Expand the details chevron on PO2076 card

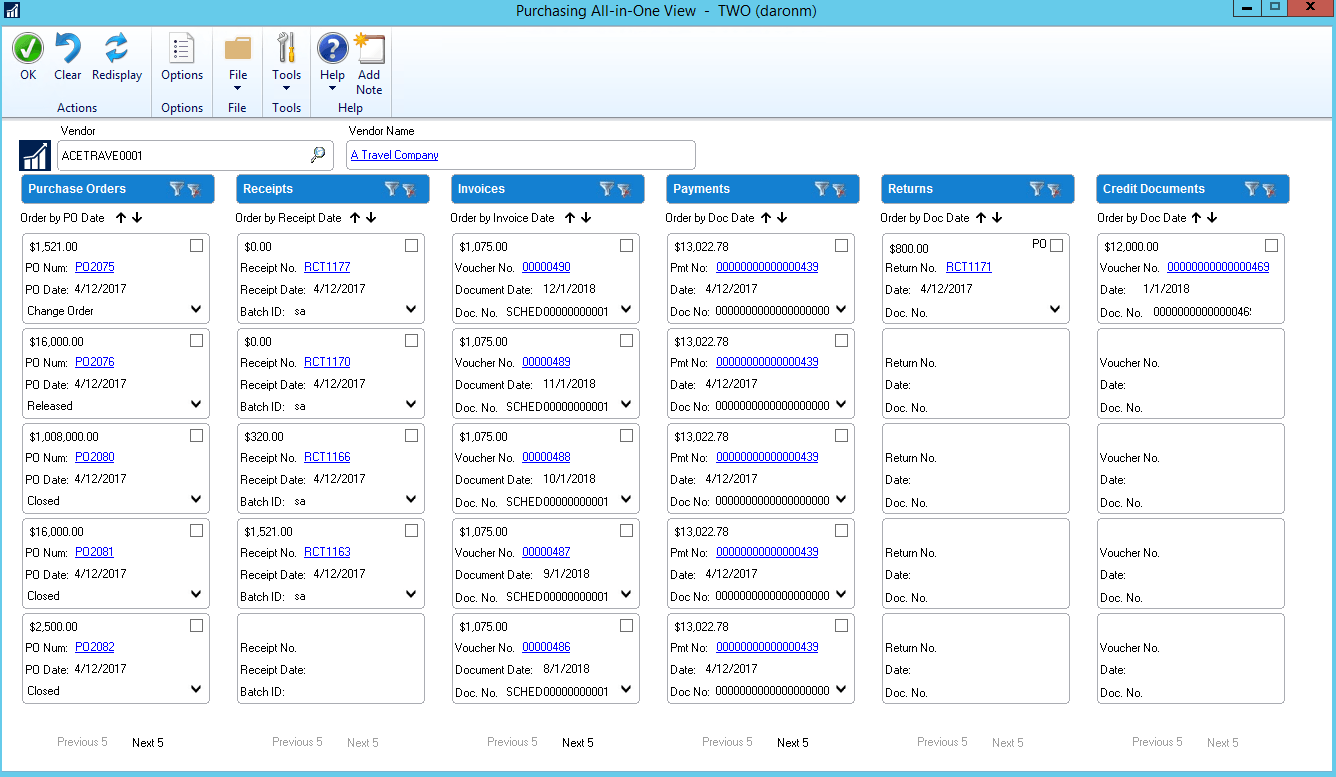pos(197,405)
